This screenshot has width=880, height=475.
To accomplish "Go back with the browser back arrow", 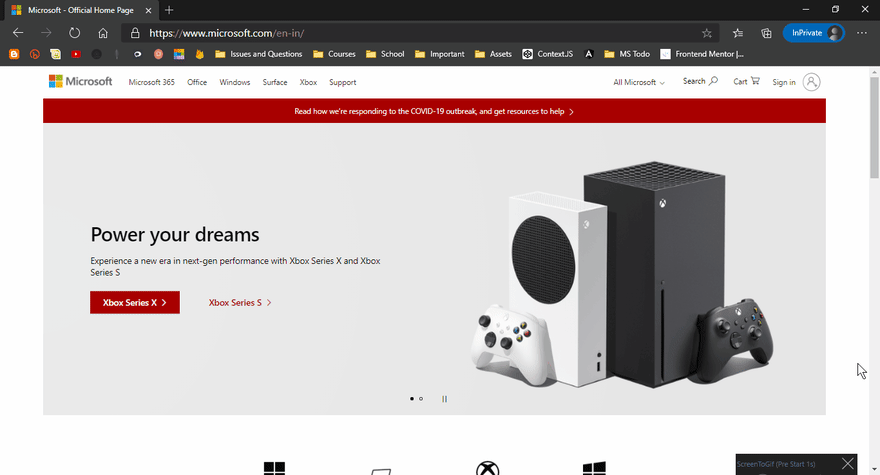I will [x=18, y=33].
